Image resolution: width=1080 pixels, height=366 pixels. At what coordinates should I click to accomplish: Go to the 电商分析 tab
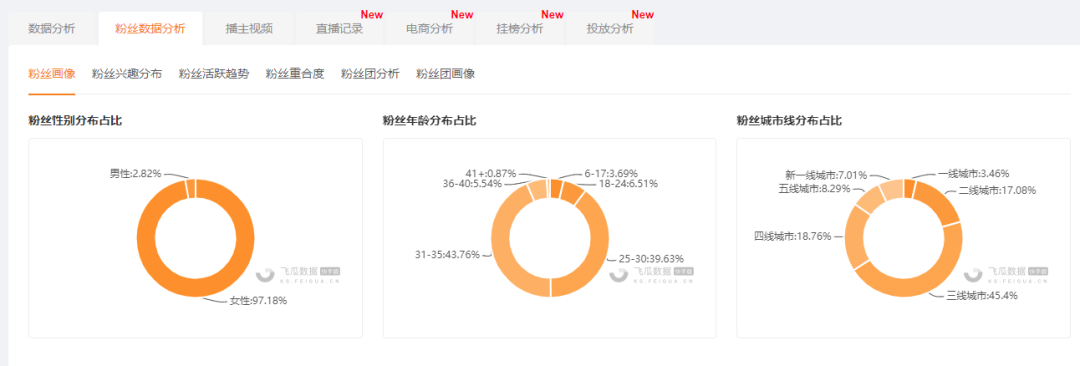coord(430,29)
